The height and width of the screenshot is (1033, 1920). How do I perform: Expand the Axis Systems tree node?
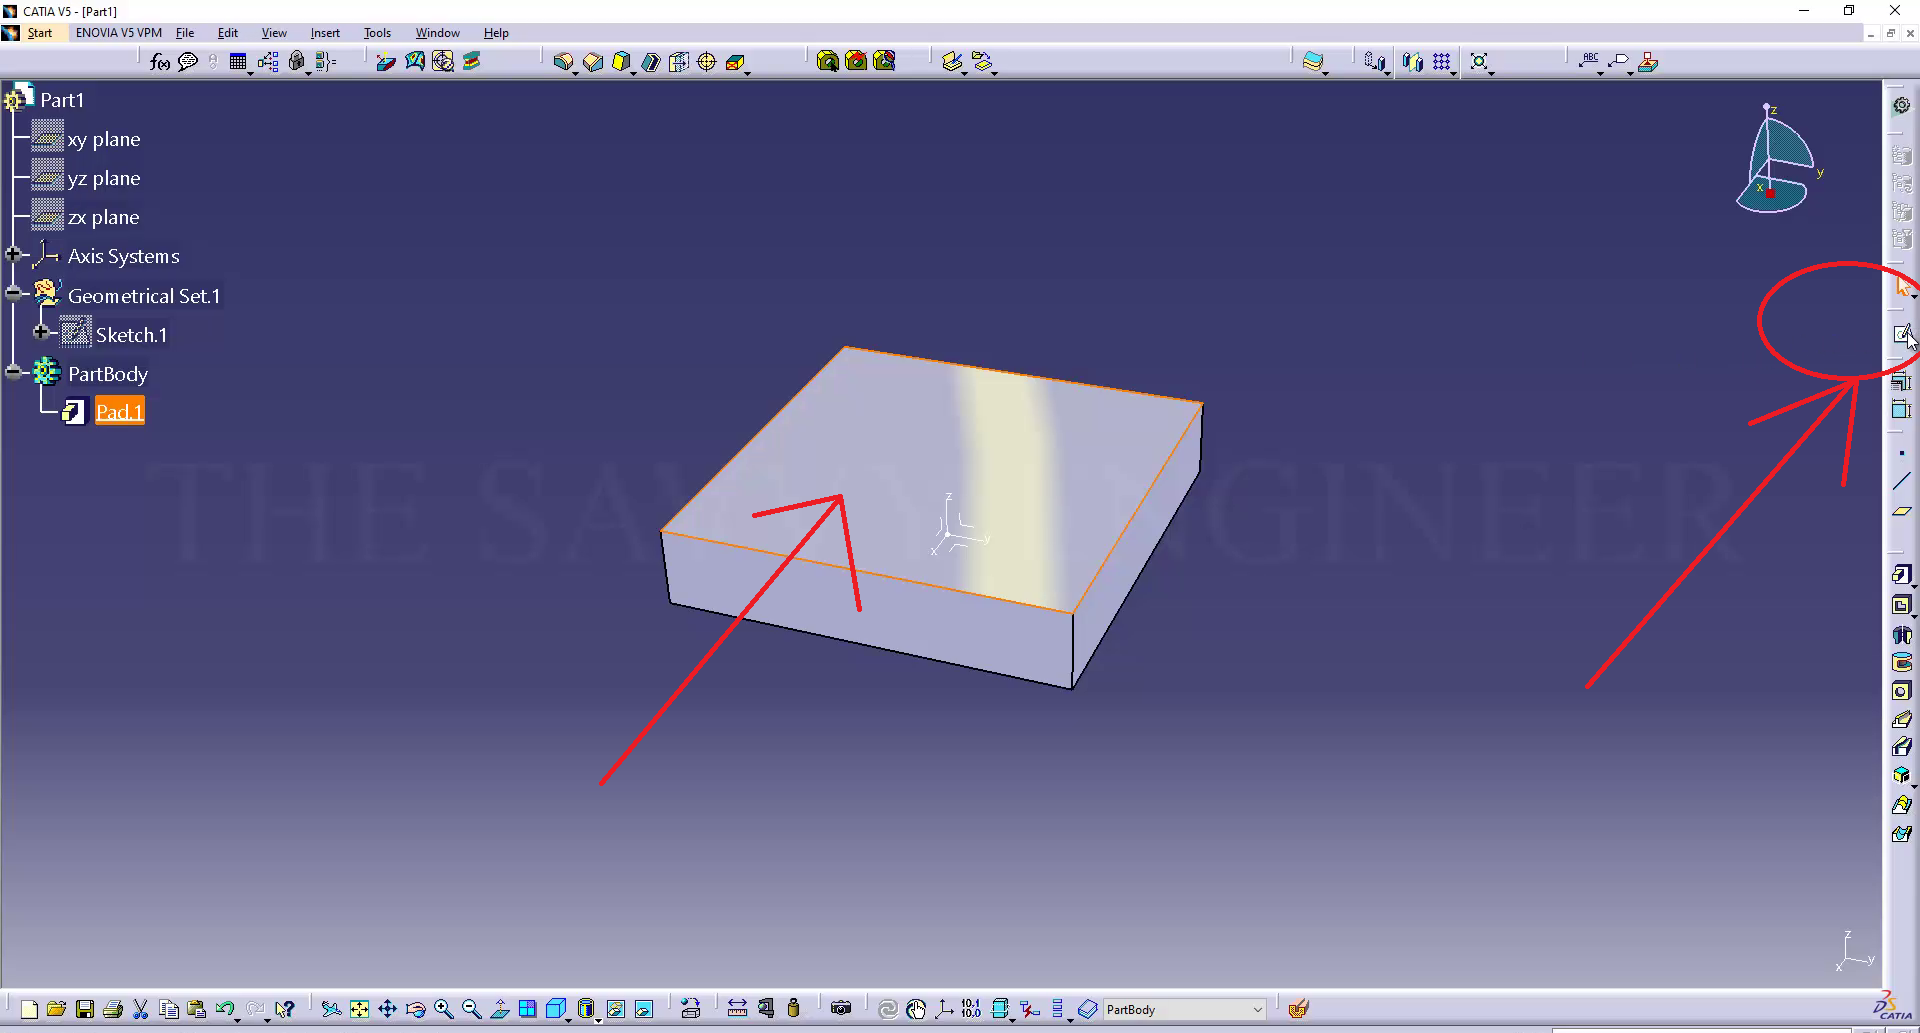coord(13,255)
